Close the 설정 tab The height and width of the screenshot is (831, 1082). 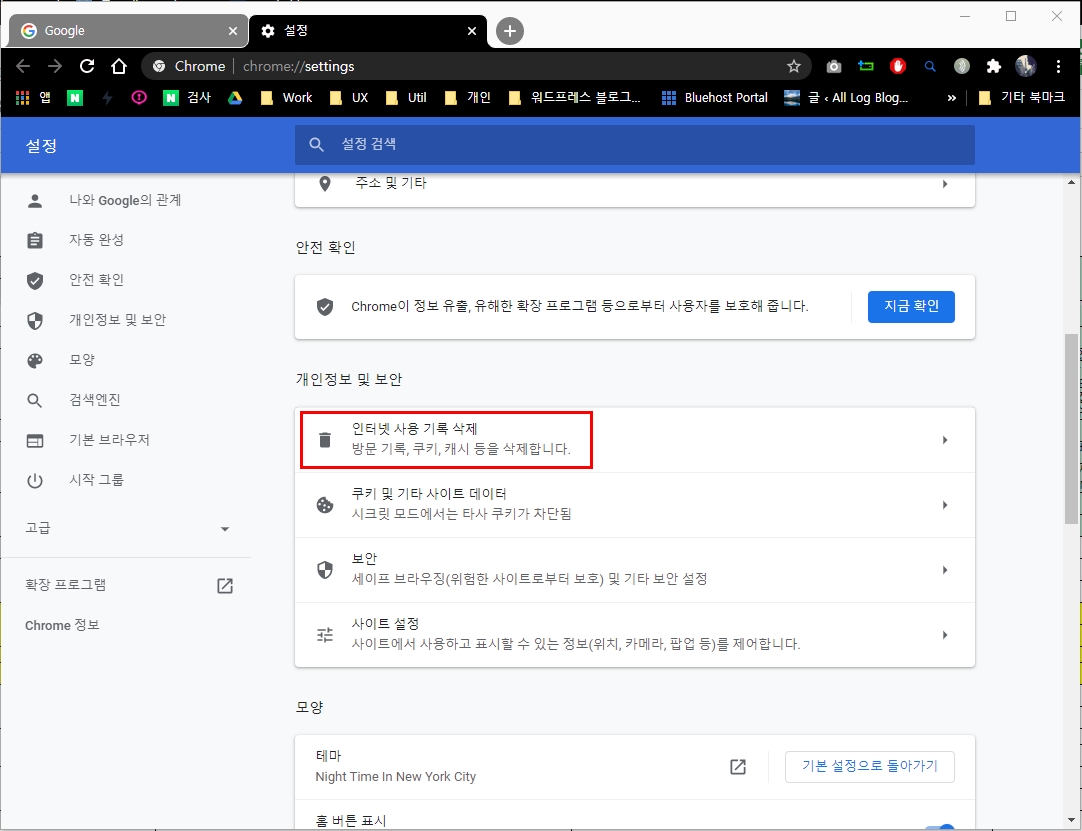pyautogui.click(x=472, y=31)
